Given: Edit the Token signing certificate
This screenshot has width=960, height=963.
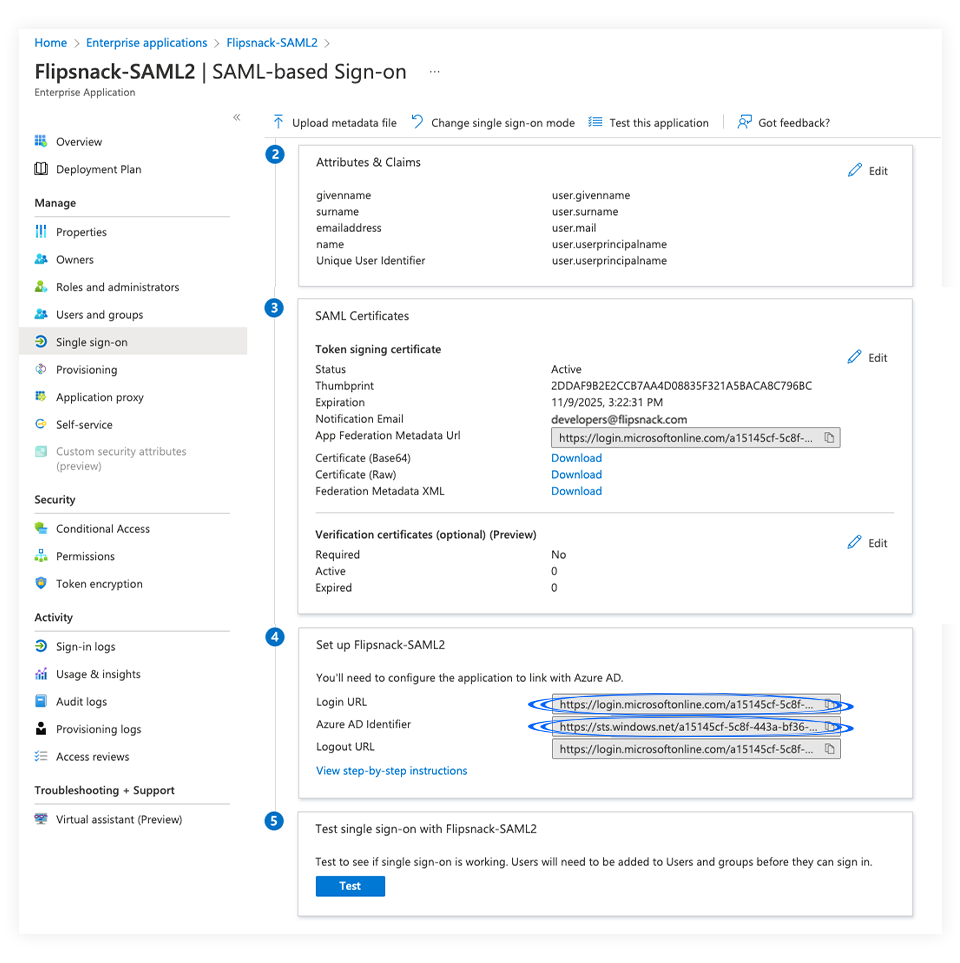Looking at the screenshot, I should click(867, 357).
